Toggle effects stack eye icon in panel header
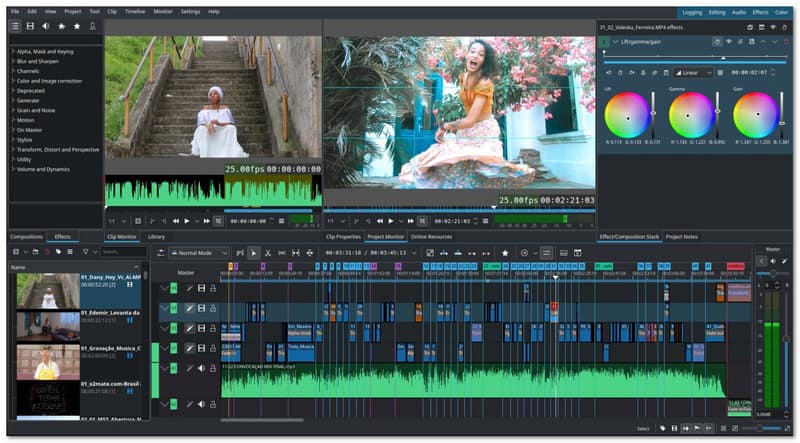Viewport: 800px width, 443px height. click(773, 27)
